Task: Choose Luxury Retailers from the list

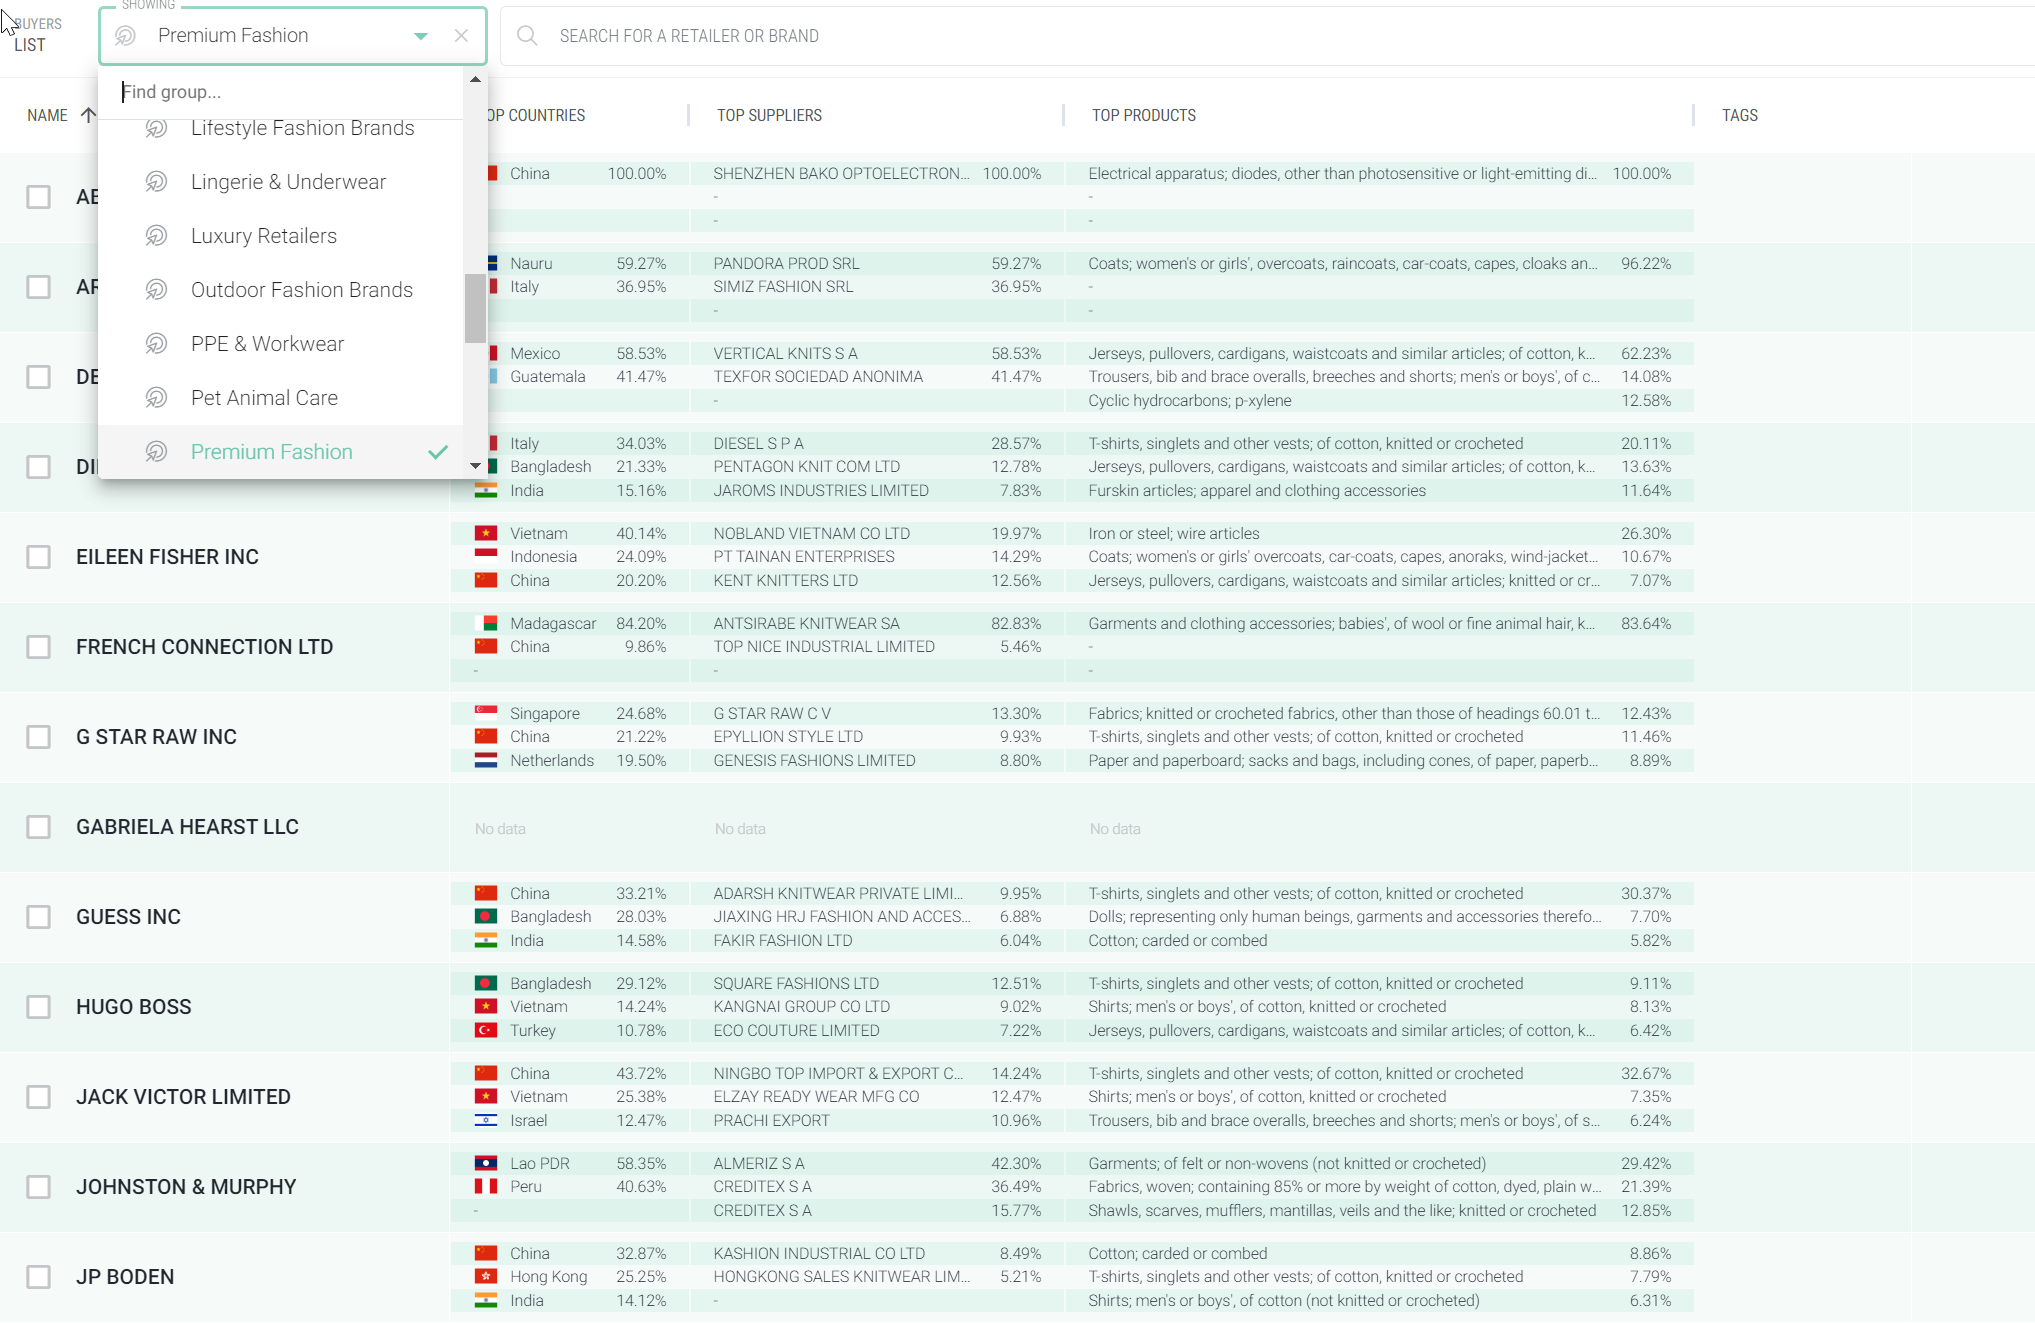Action: [x=280, y=236]
